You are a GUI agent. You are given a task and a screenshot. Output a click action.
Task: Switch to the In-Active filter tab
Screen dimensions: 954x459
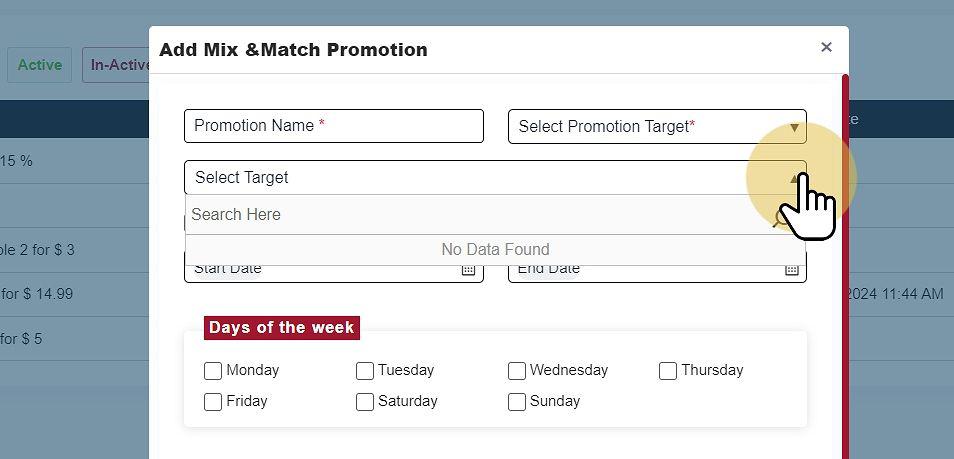pos(118,65)
